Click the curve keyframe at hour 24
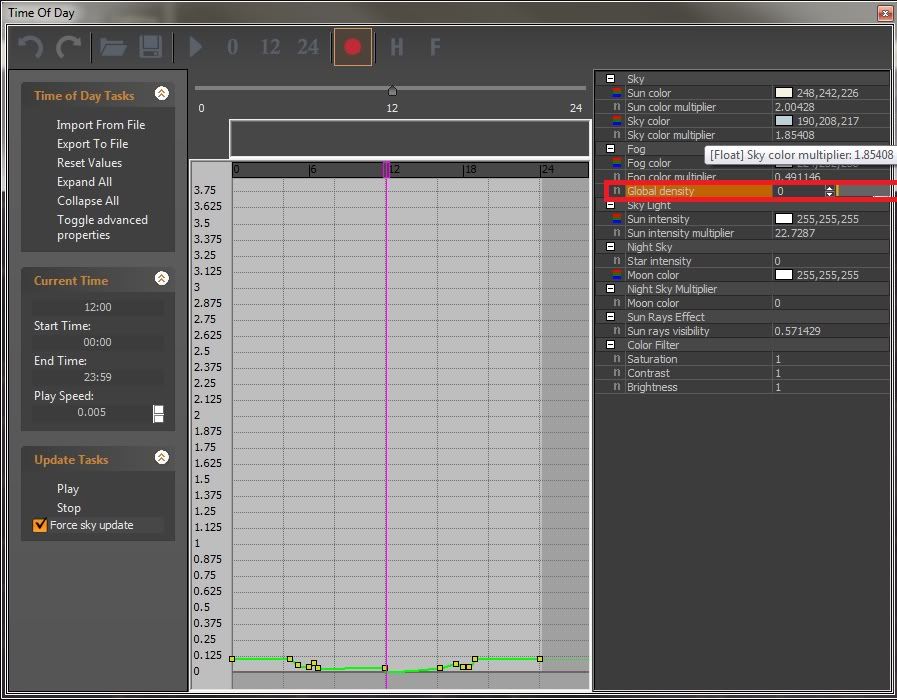 [x=539, y=659]
